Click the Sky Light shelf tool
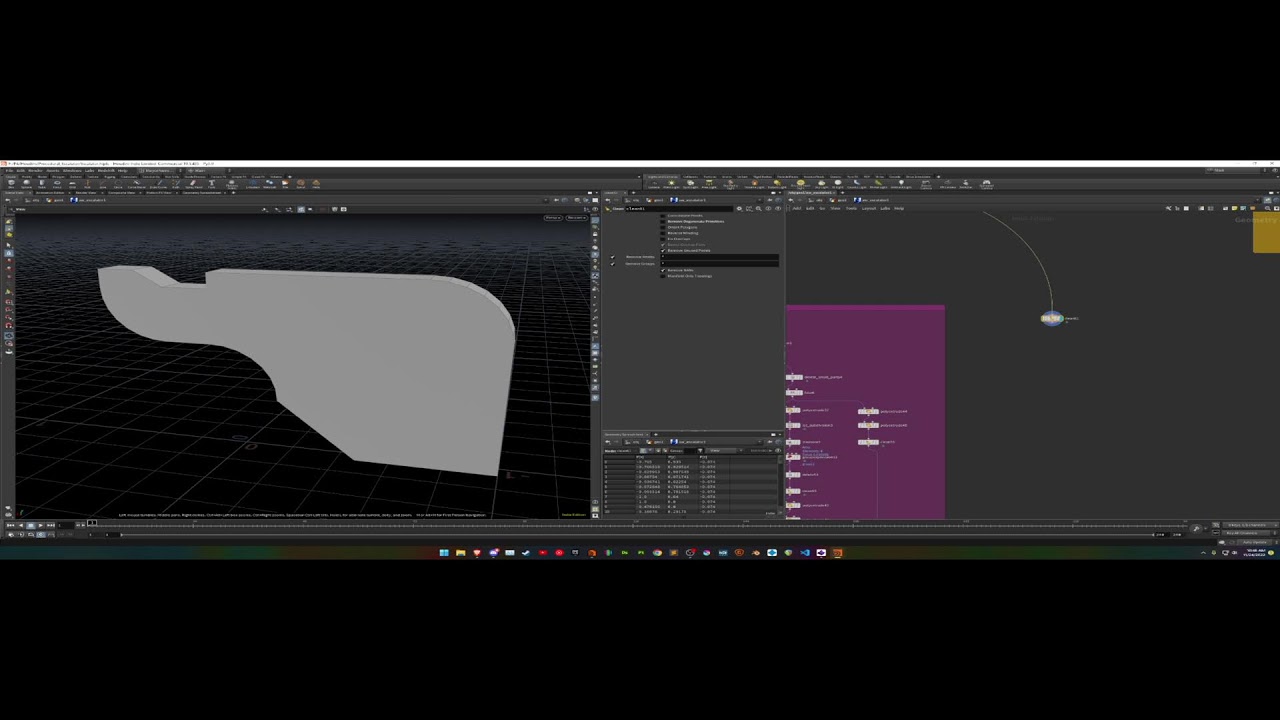This screenshot has height=720, width=1280. pos(821,184)
